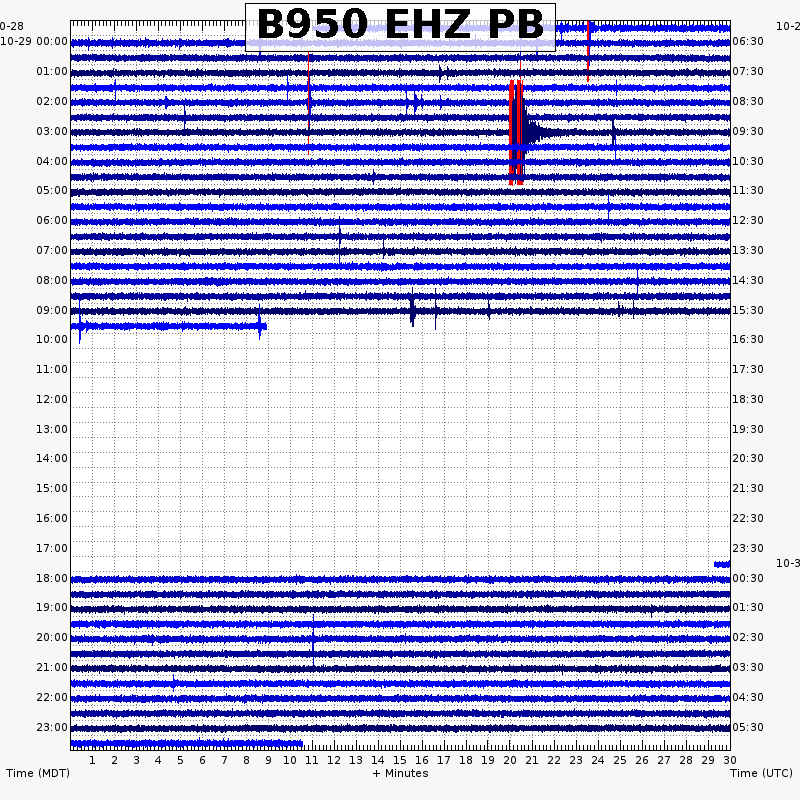
Task: Click the '+ Minutes' axis label
Action: point(401,773)
